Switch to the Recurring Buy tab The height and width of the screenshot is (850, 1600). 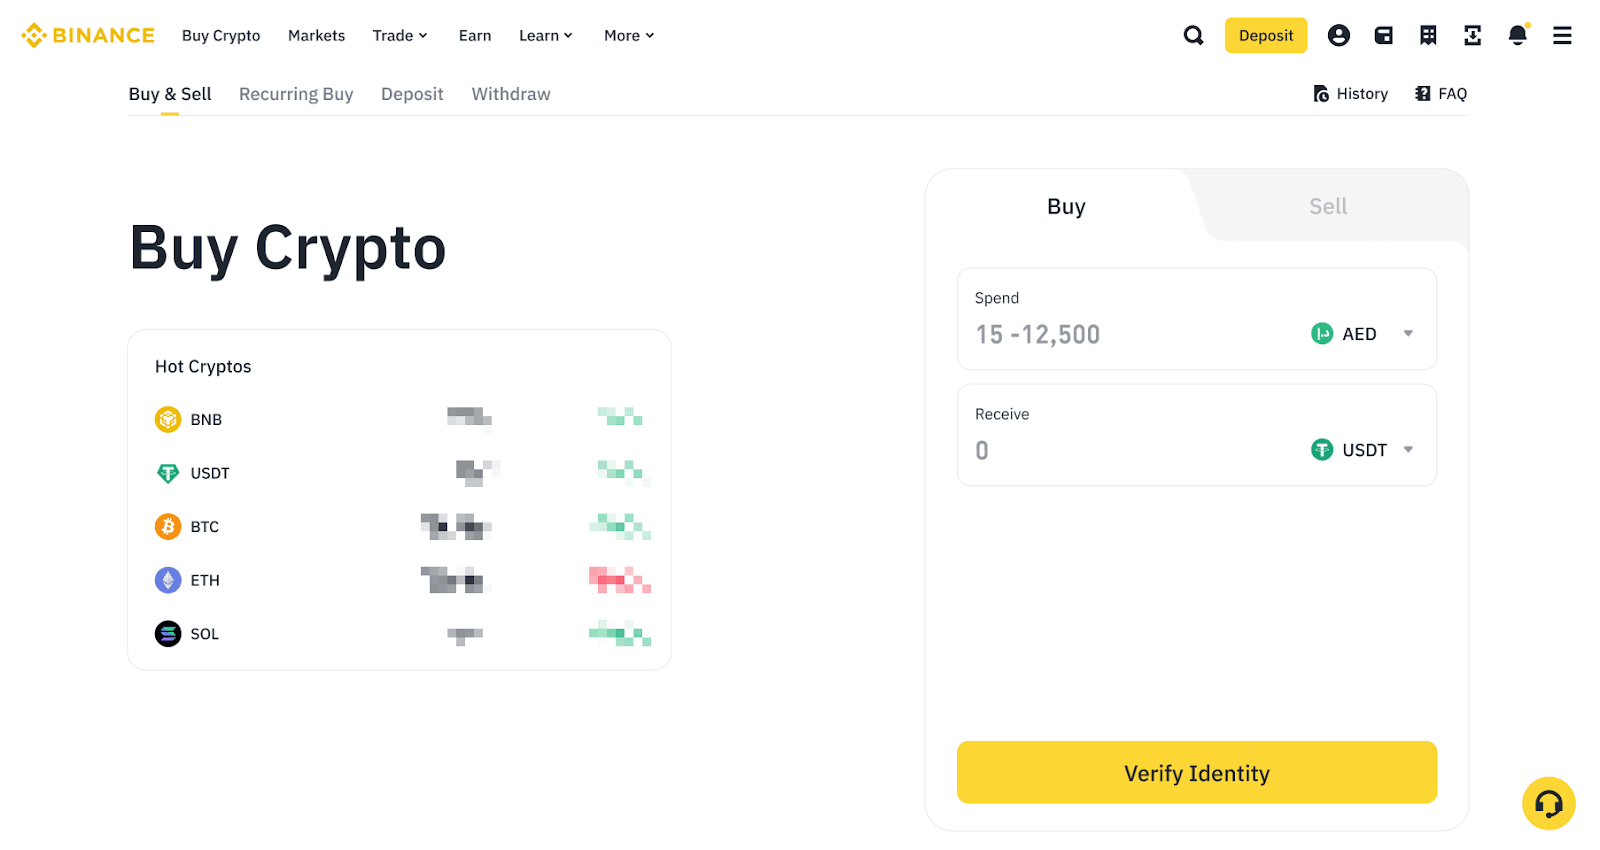coord(296,94)
